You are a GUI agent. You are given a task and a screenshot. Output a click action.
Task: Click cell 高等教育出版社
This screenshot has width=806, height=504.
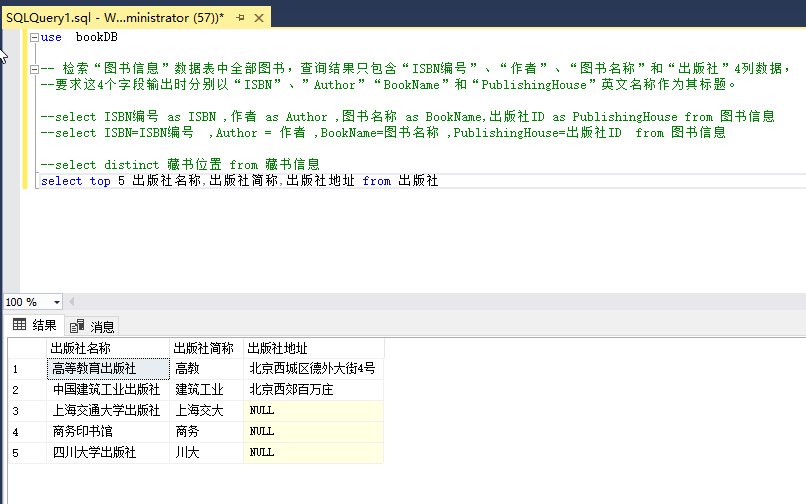click(x=108, y=369)
